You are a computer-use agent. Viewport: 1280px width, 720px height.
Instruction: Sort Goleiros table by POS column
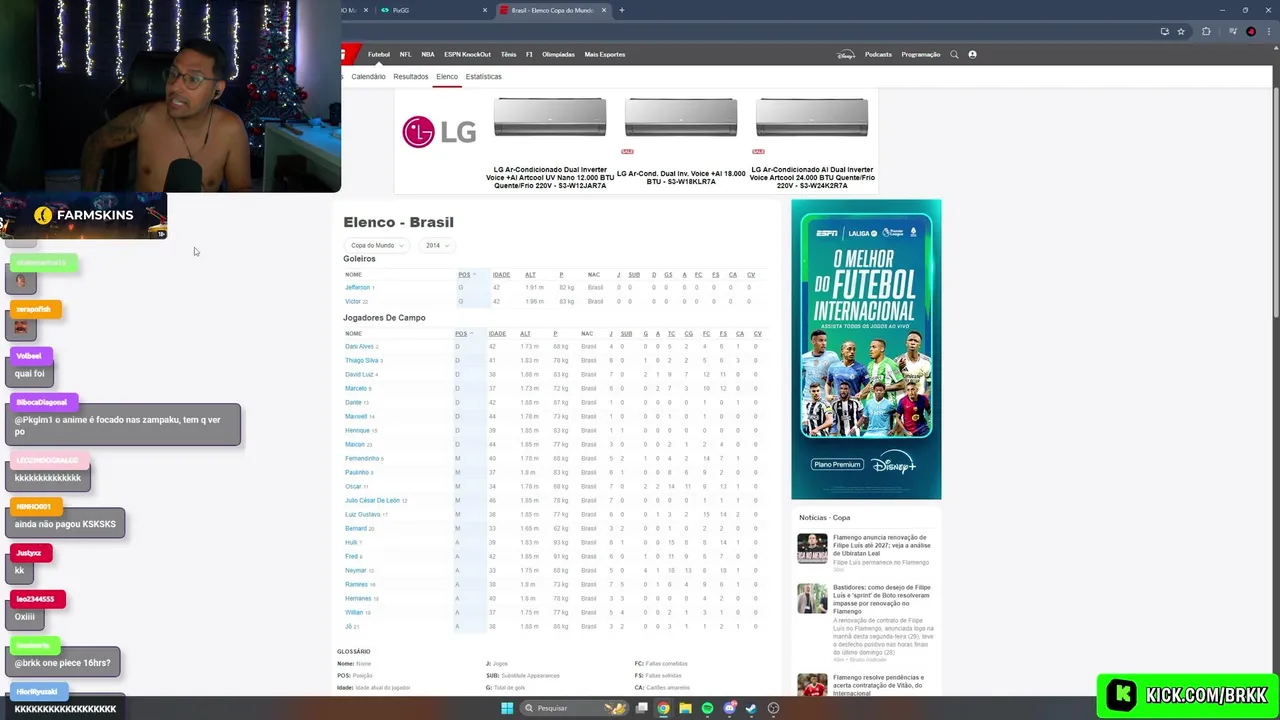tap(466, 274)
